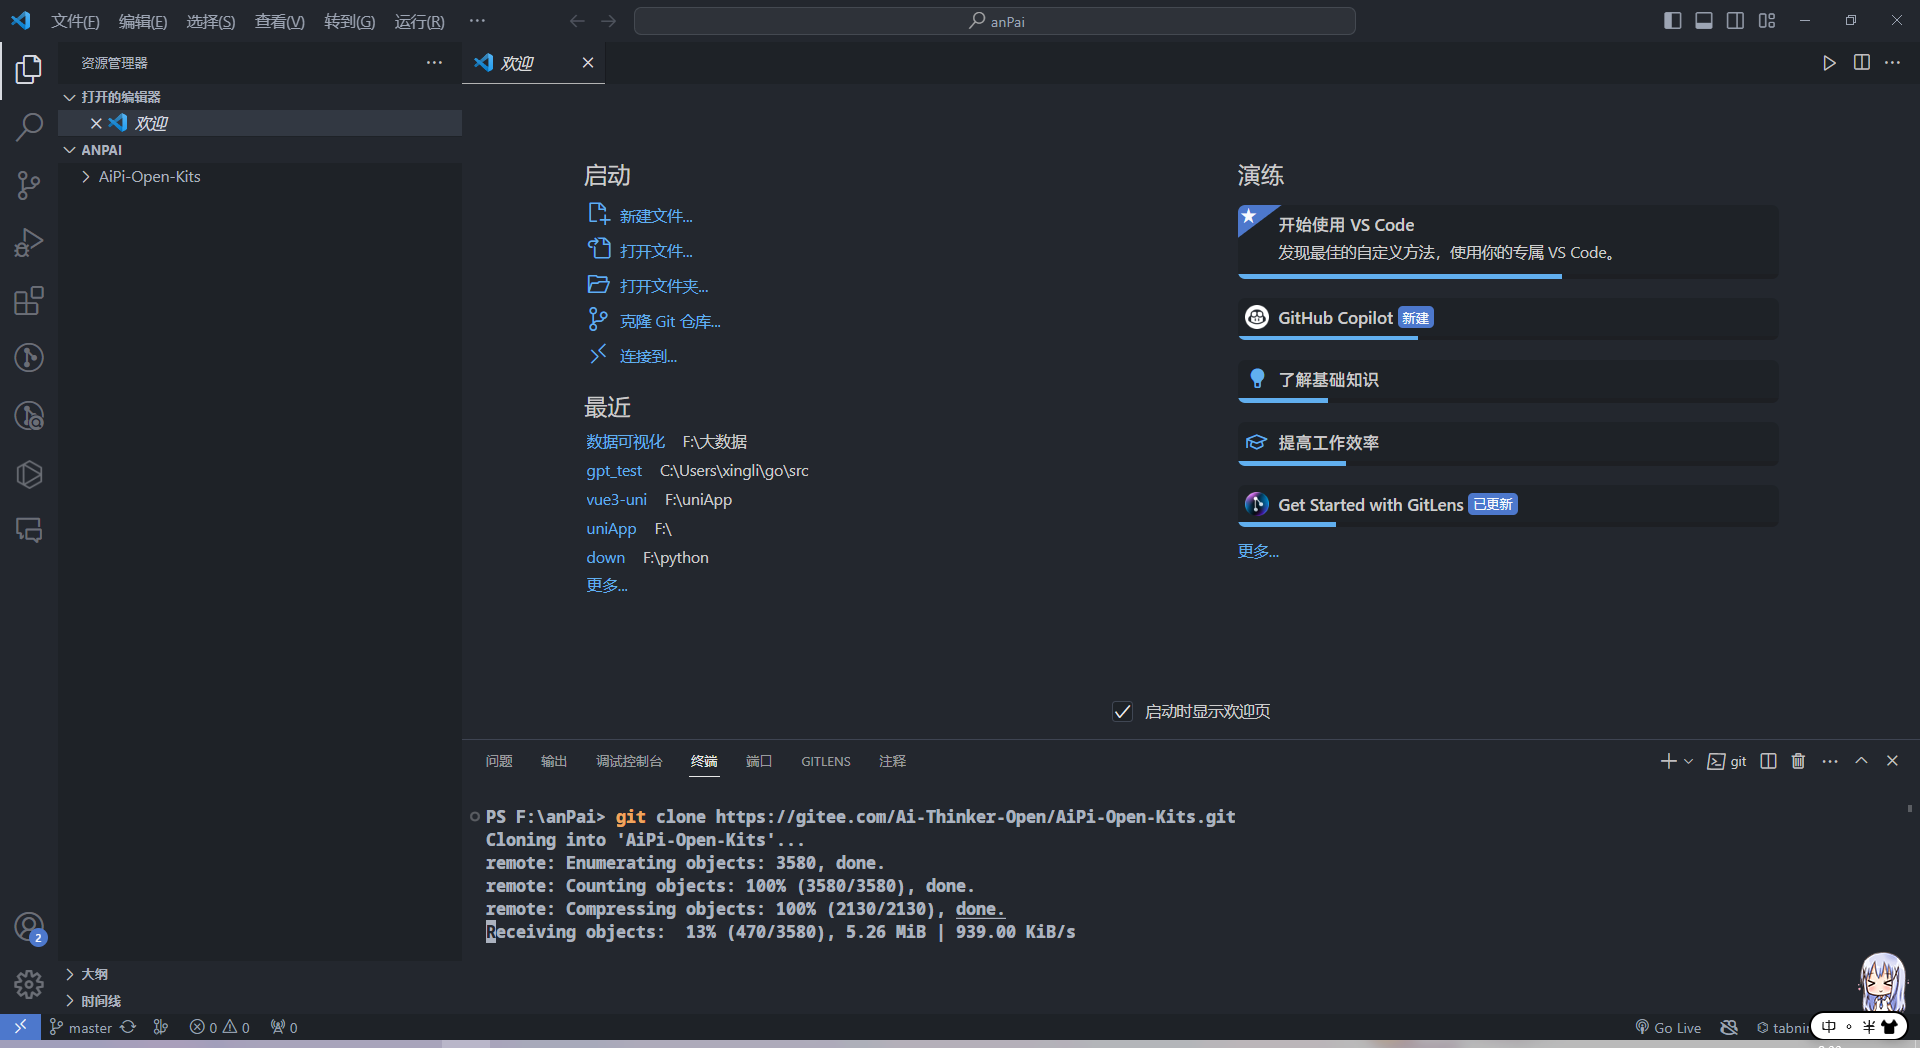Click the 新建文件... link

(655, 216)
